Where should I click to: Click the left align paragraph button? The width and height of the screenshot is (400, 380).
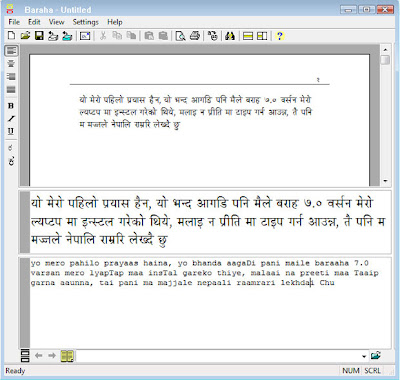11,51
